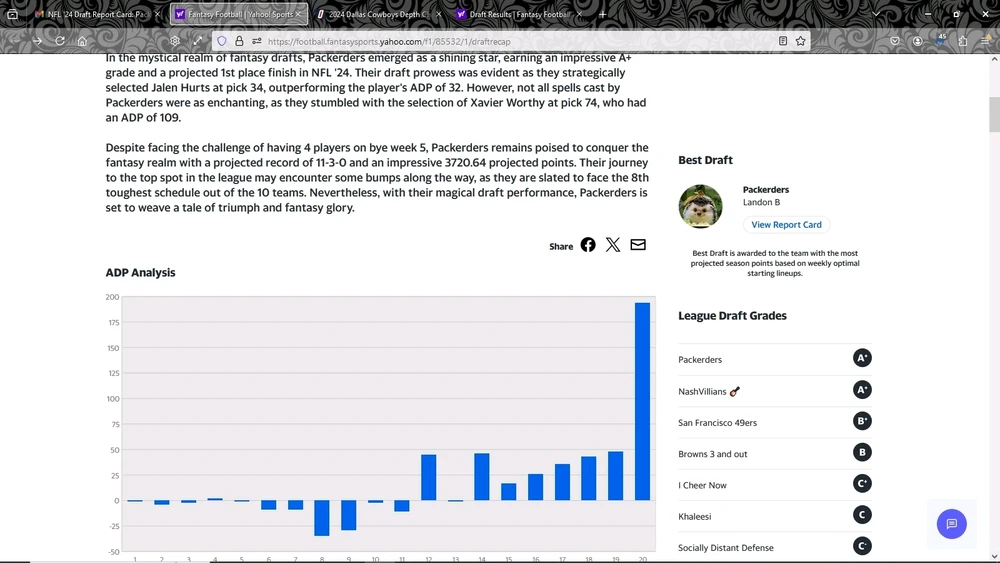The width and height of the screenshot is (1000, 563).
Task: Click Packerders A+ grade badge
Action: tap(862, 358)
